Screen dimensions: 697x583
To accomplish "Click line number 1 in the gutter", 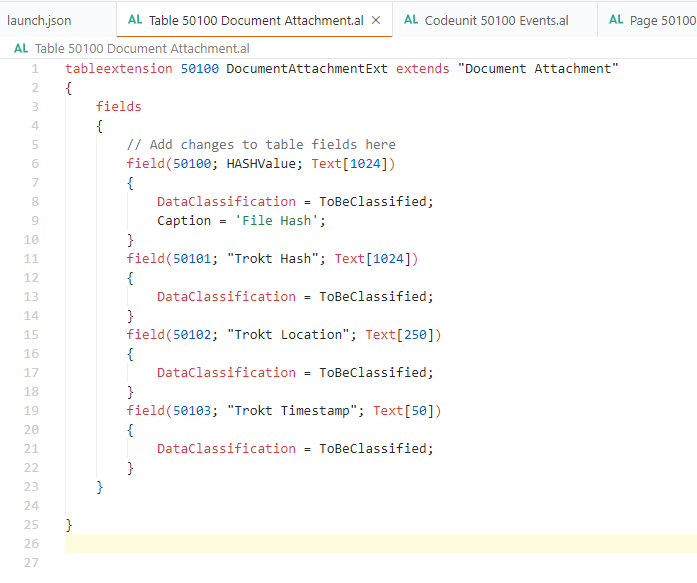I will point(35,69).
